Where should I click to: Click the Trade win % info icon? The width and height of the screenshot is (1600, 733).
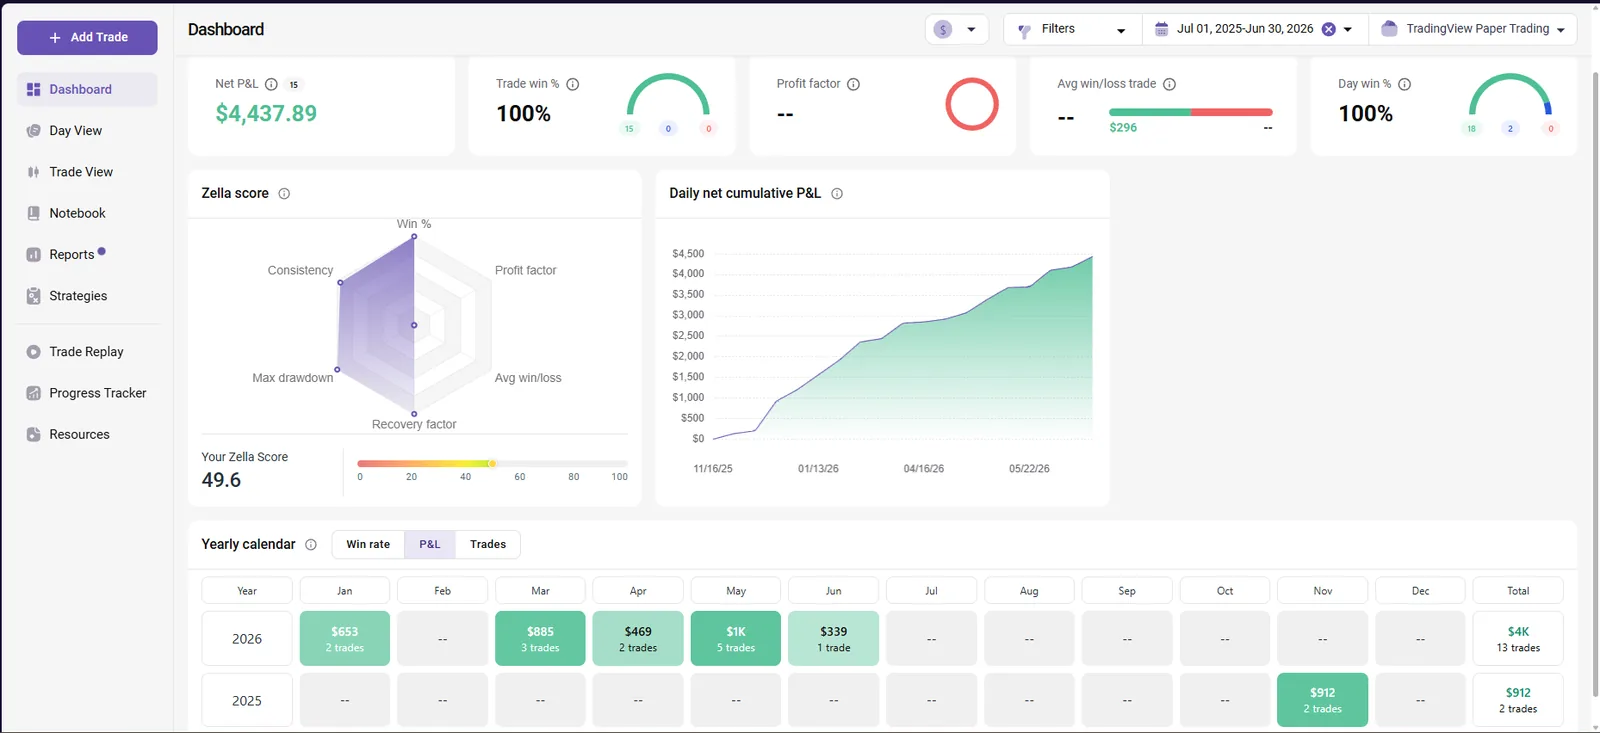click(x=573, y=84)
